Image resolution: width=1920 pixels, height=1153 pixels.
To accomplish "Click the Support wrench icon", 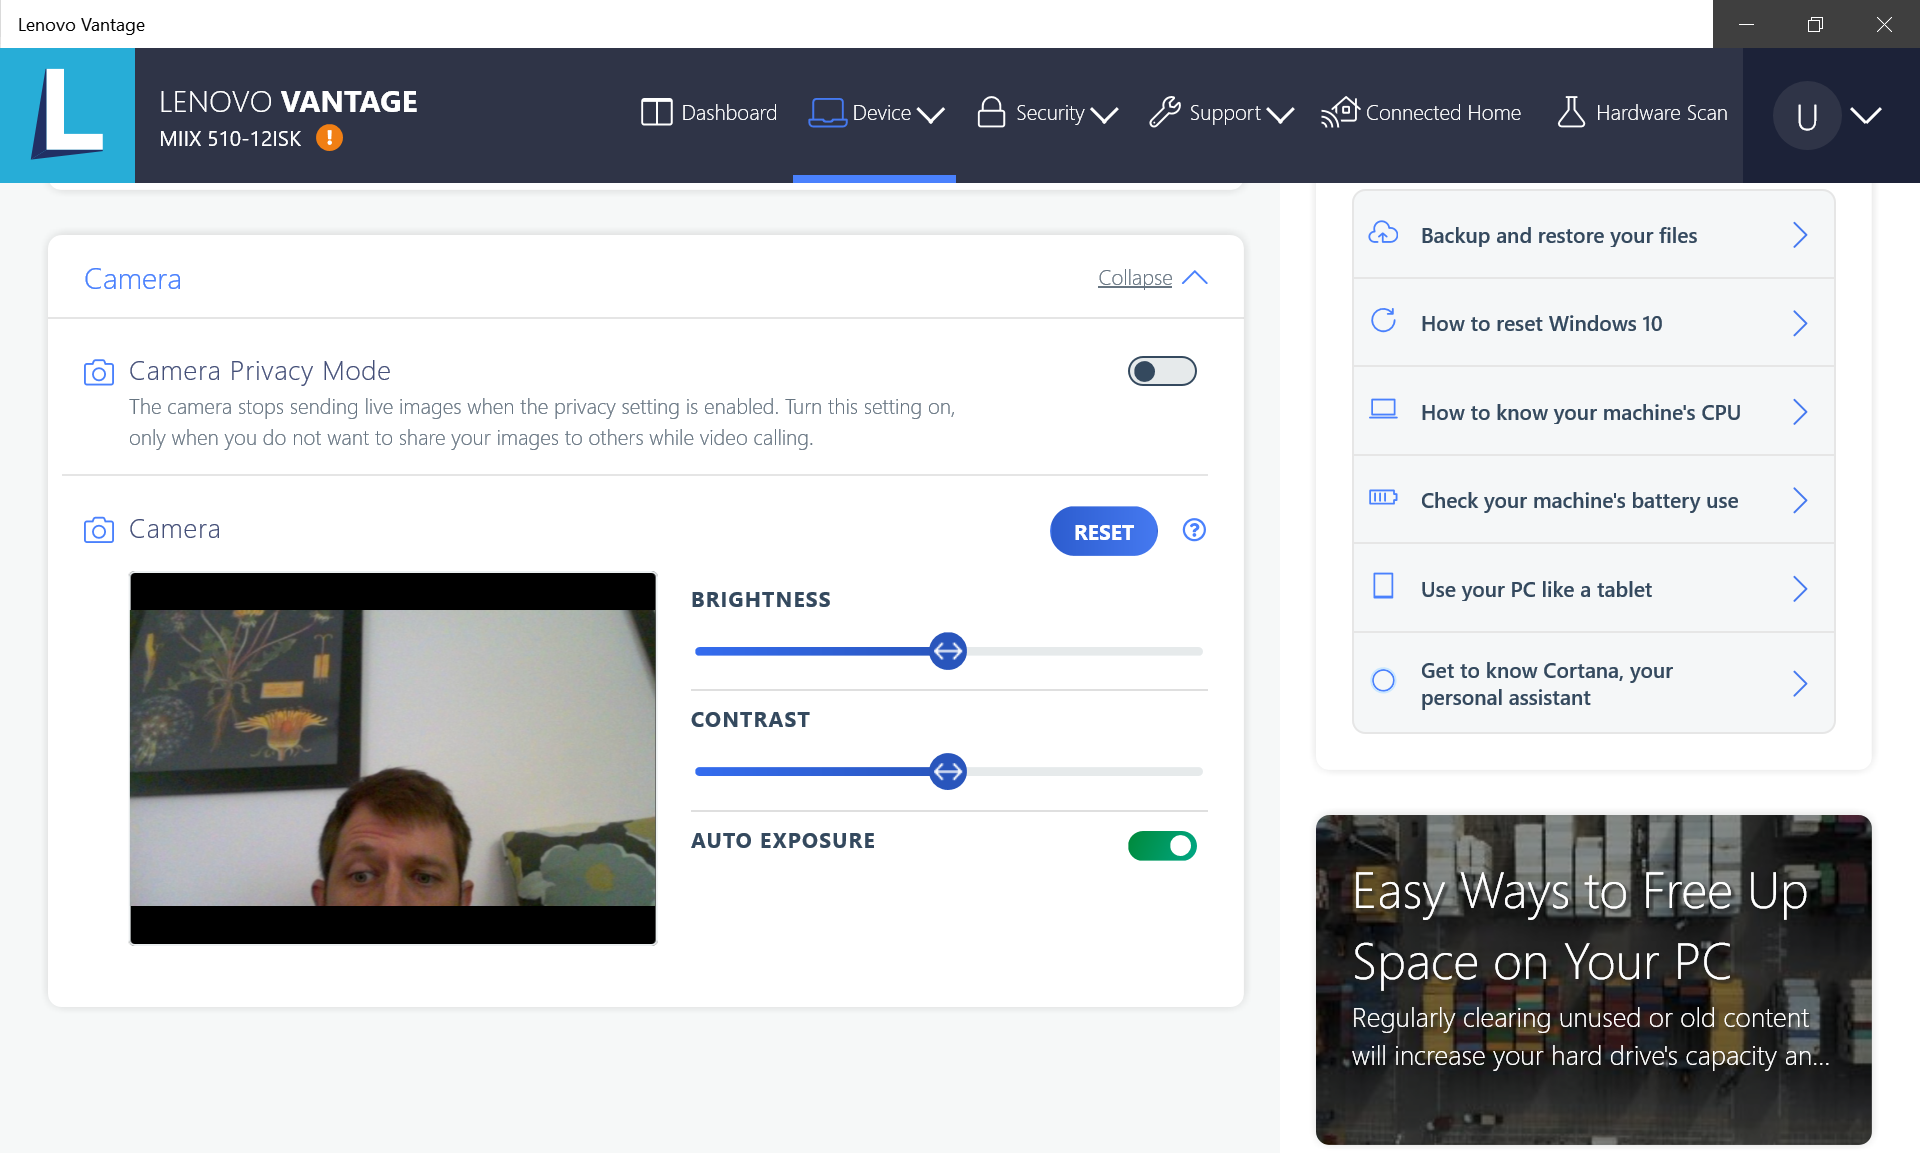I will click(x=1164, y=112).
